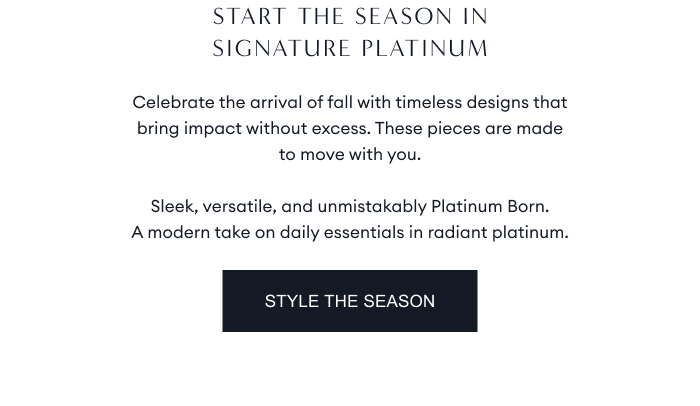Click the word excess in the paragraph
Screen dimensions: 700x406
(x=342, y=128)
